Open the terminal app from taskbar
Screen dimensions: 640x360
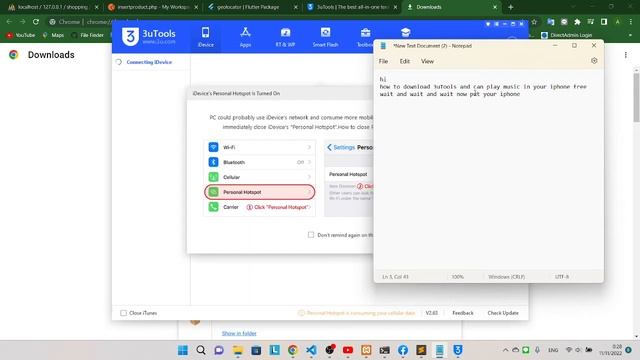pos(384,350)
